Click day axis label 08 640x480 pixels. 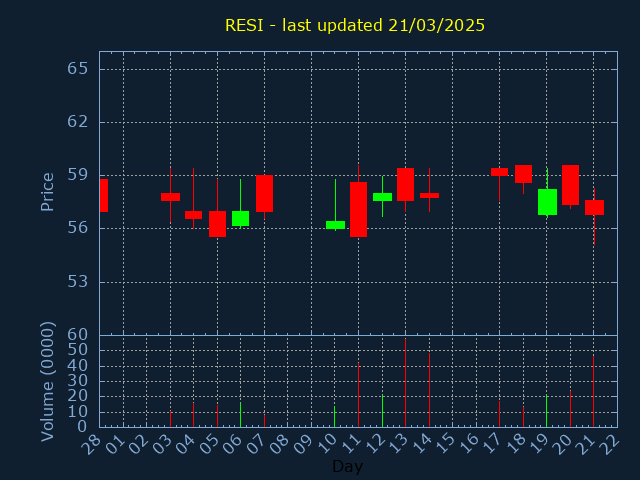(280, 444)
